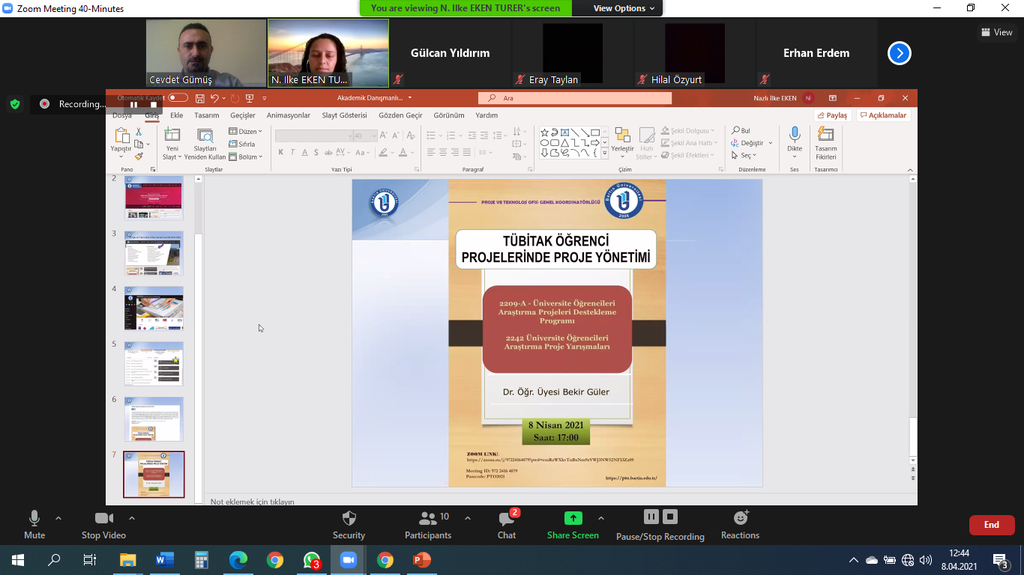This screenshot has width=1024, height=575.
Task: Open PowerPoint from the Windows taskbar
Action: click(x=422, y=560)
